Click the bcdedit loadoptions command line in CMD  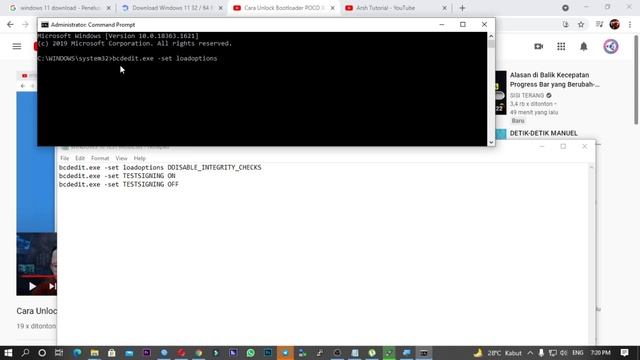click(127, 58)
